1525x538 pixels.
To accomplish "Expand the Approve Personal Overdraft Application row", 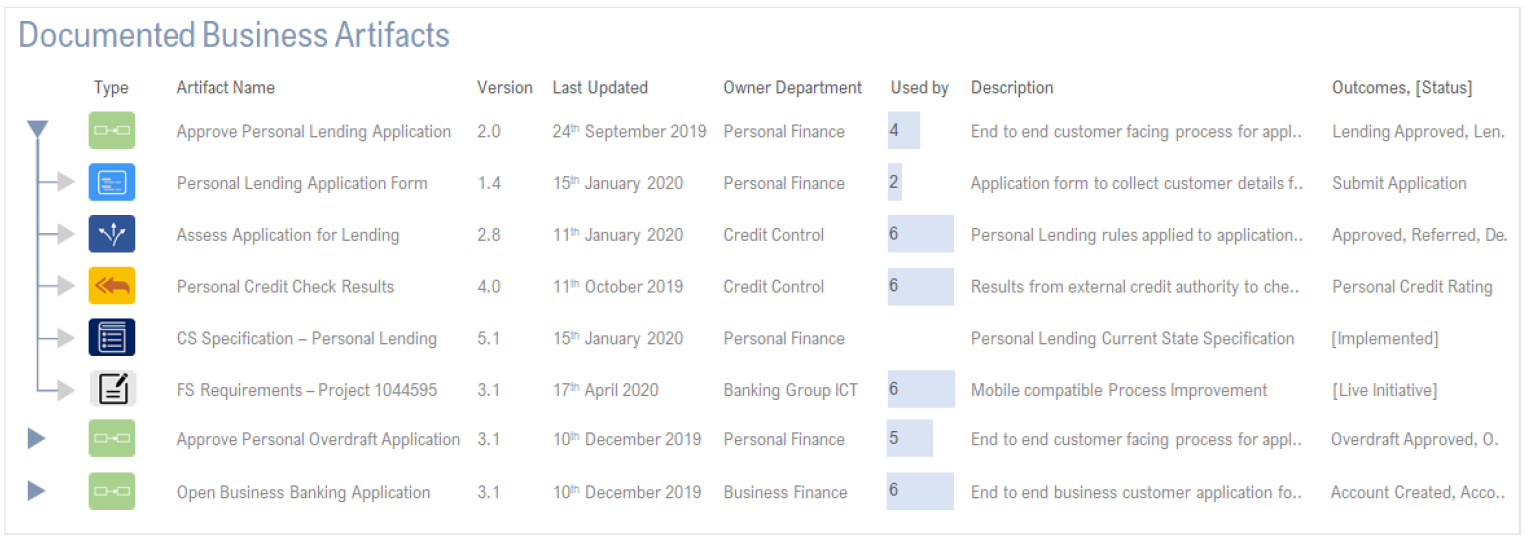I will tap(36, 438).
